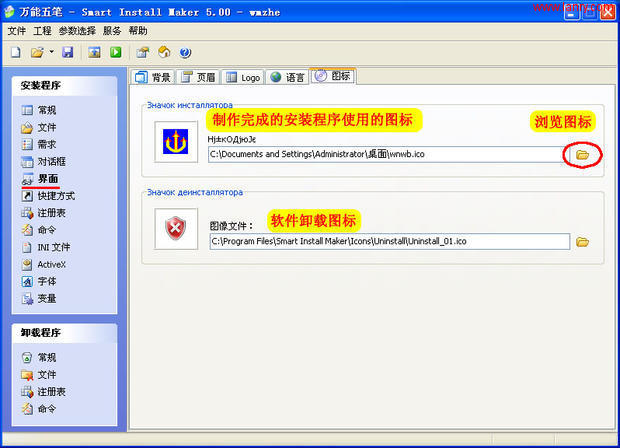This screenshot has height=448, width=620.
Task: Click the app icon in title bar
Action: click(9, 12)
